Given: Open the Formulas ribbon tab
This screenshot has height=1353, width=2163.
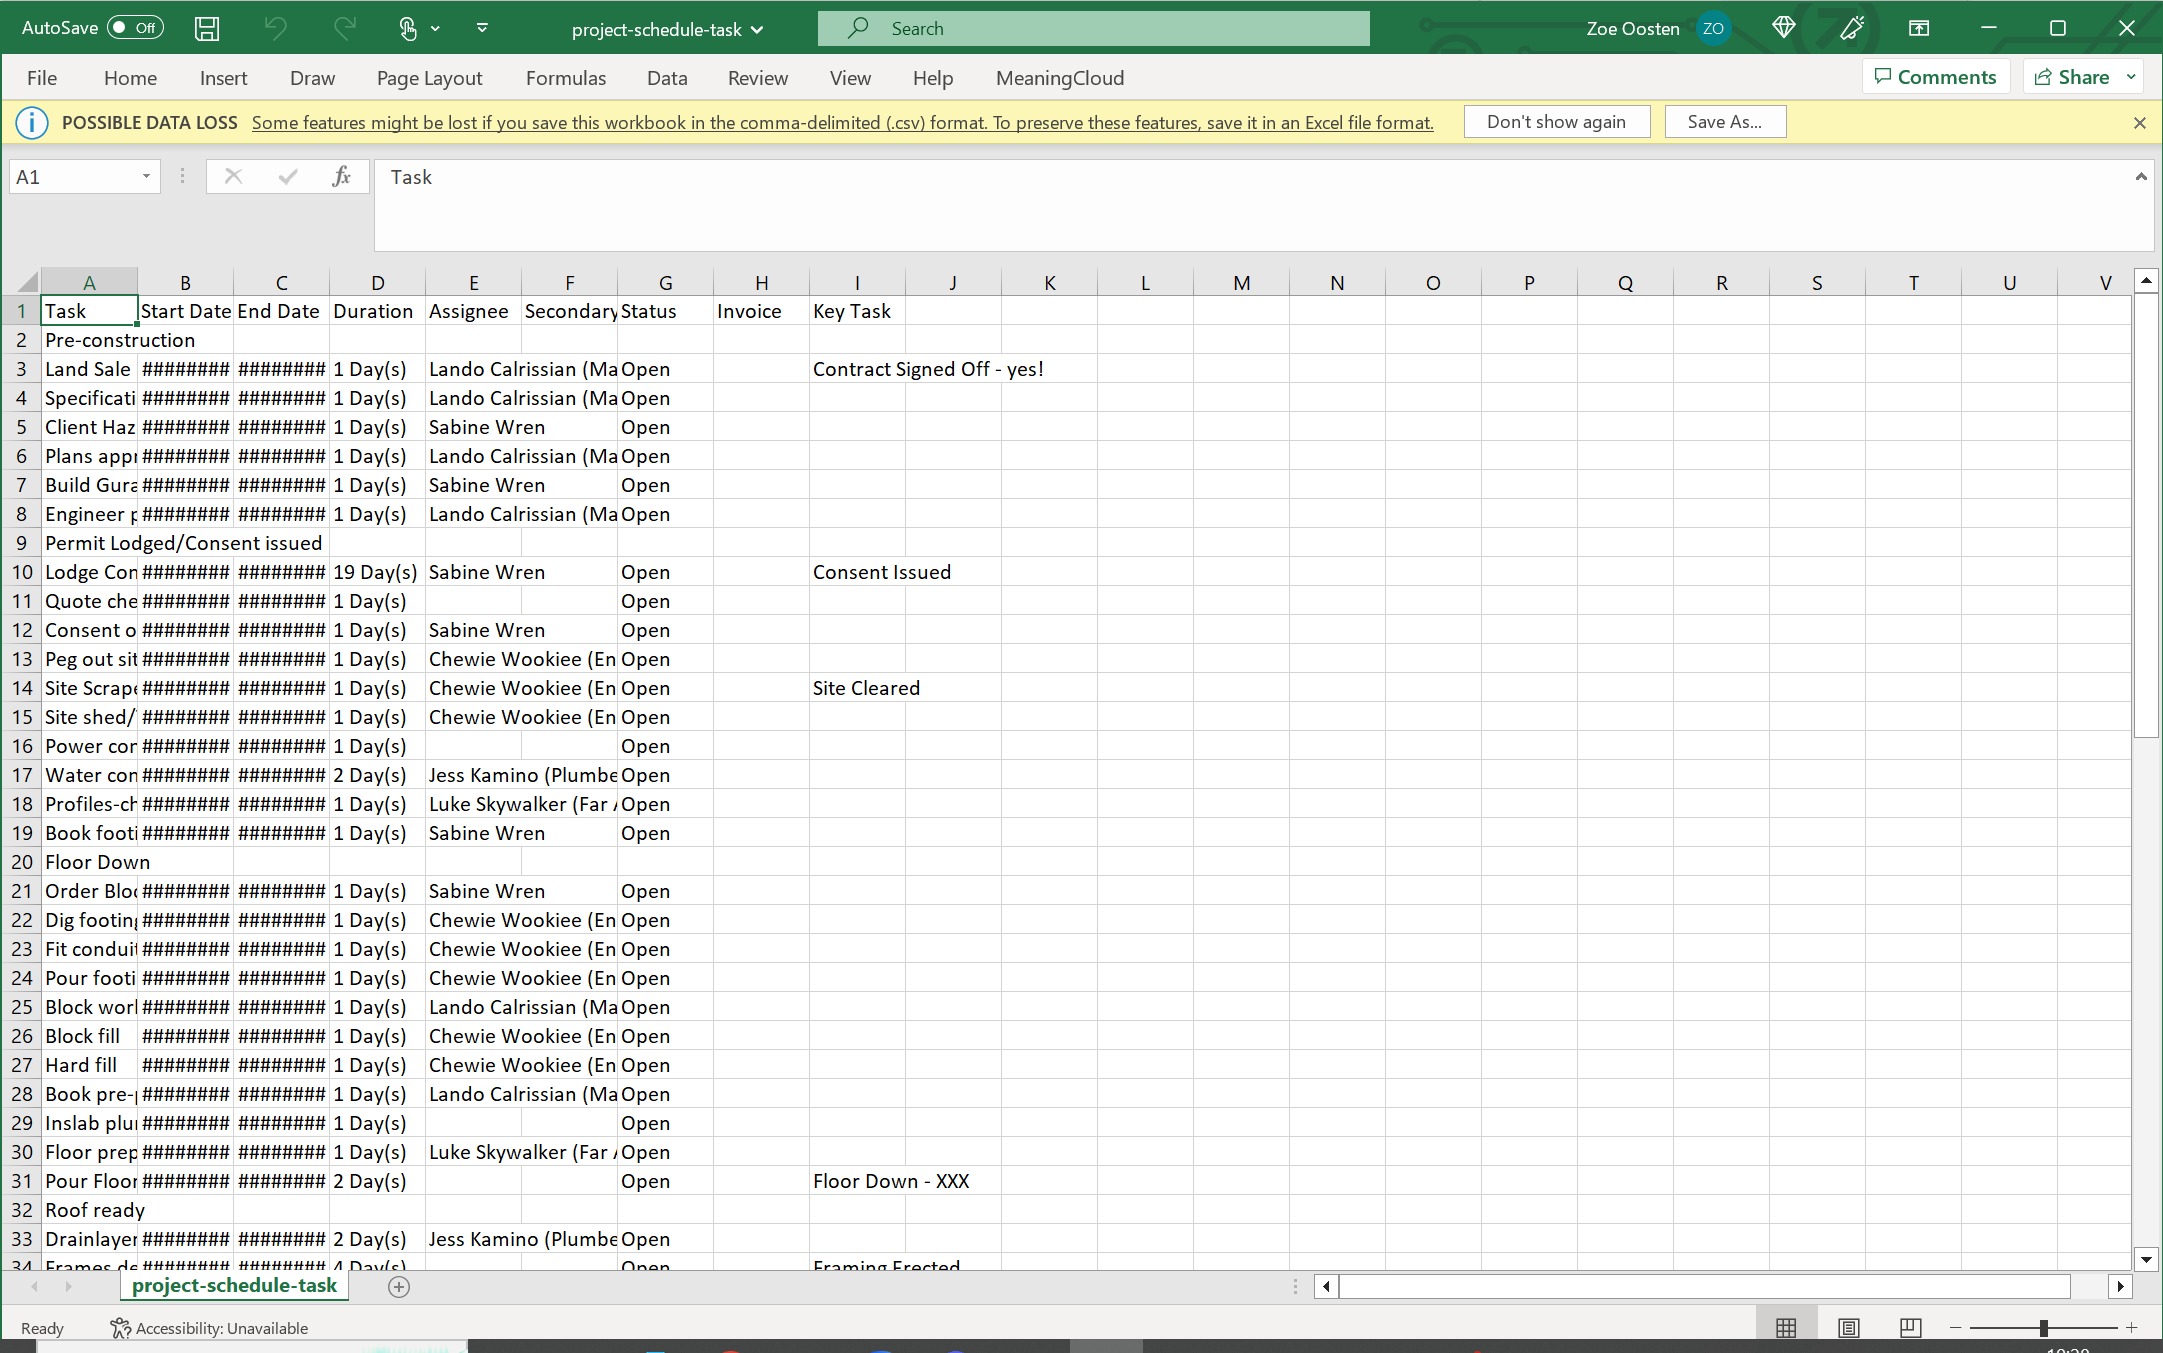Looking at the screenshot, I should click(x=565, y=78).
